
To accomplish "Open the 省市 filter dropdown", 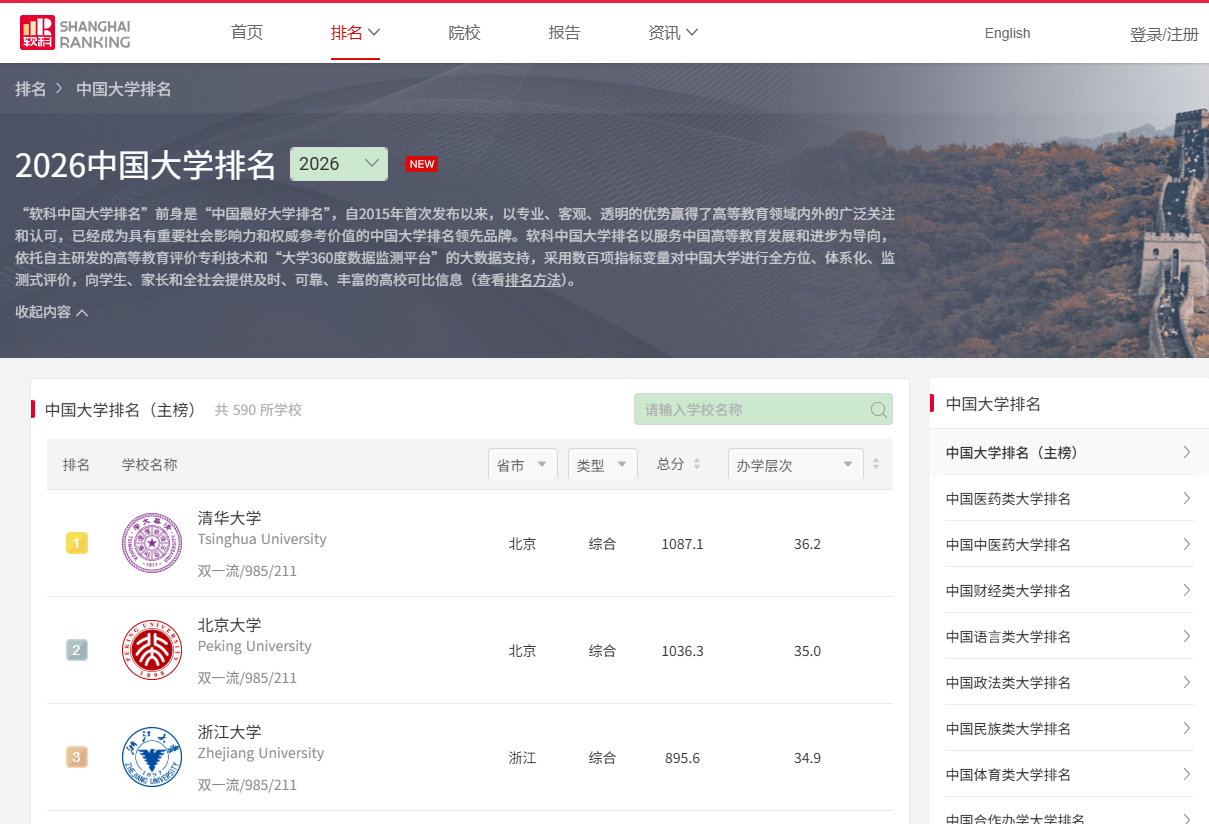I will (x=522, y=465).
